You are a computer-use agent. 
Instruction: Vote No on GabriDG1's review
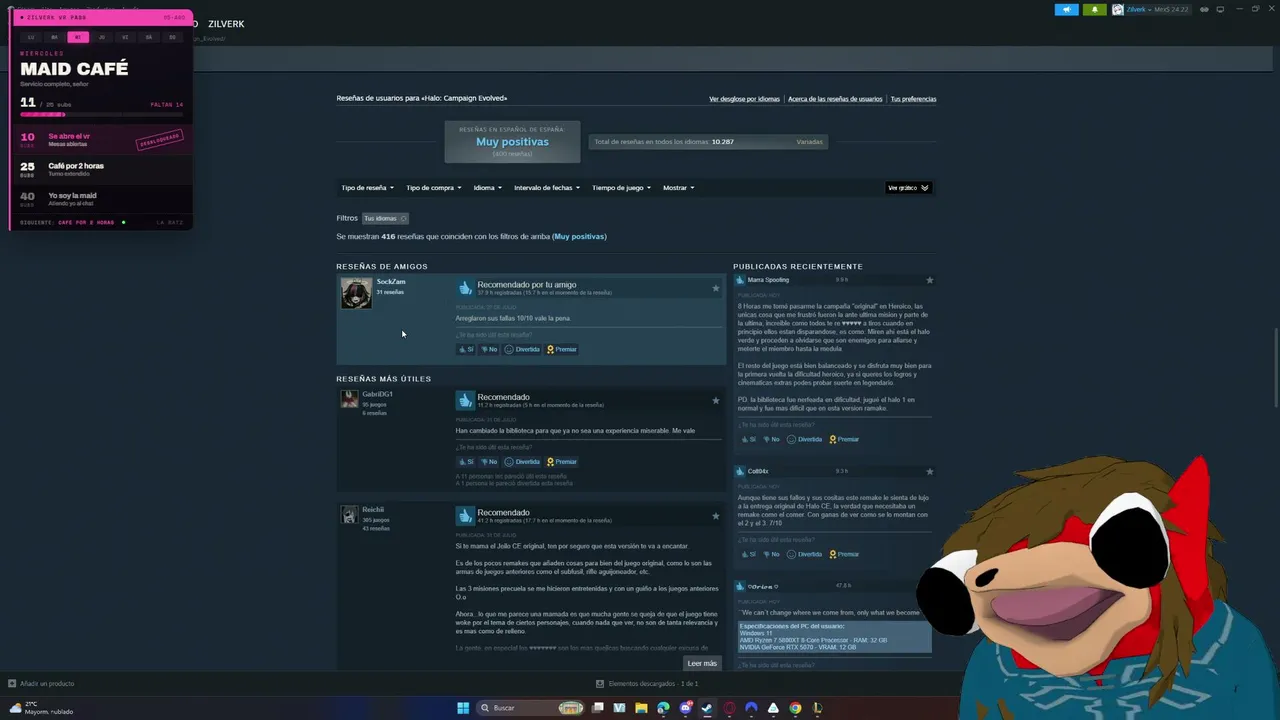489,462
